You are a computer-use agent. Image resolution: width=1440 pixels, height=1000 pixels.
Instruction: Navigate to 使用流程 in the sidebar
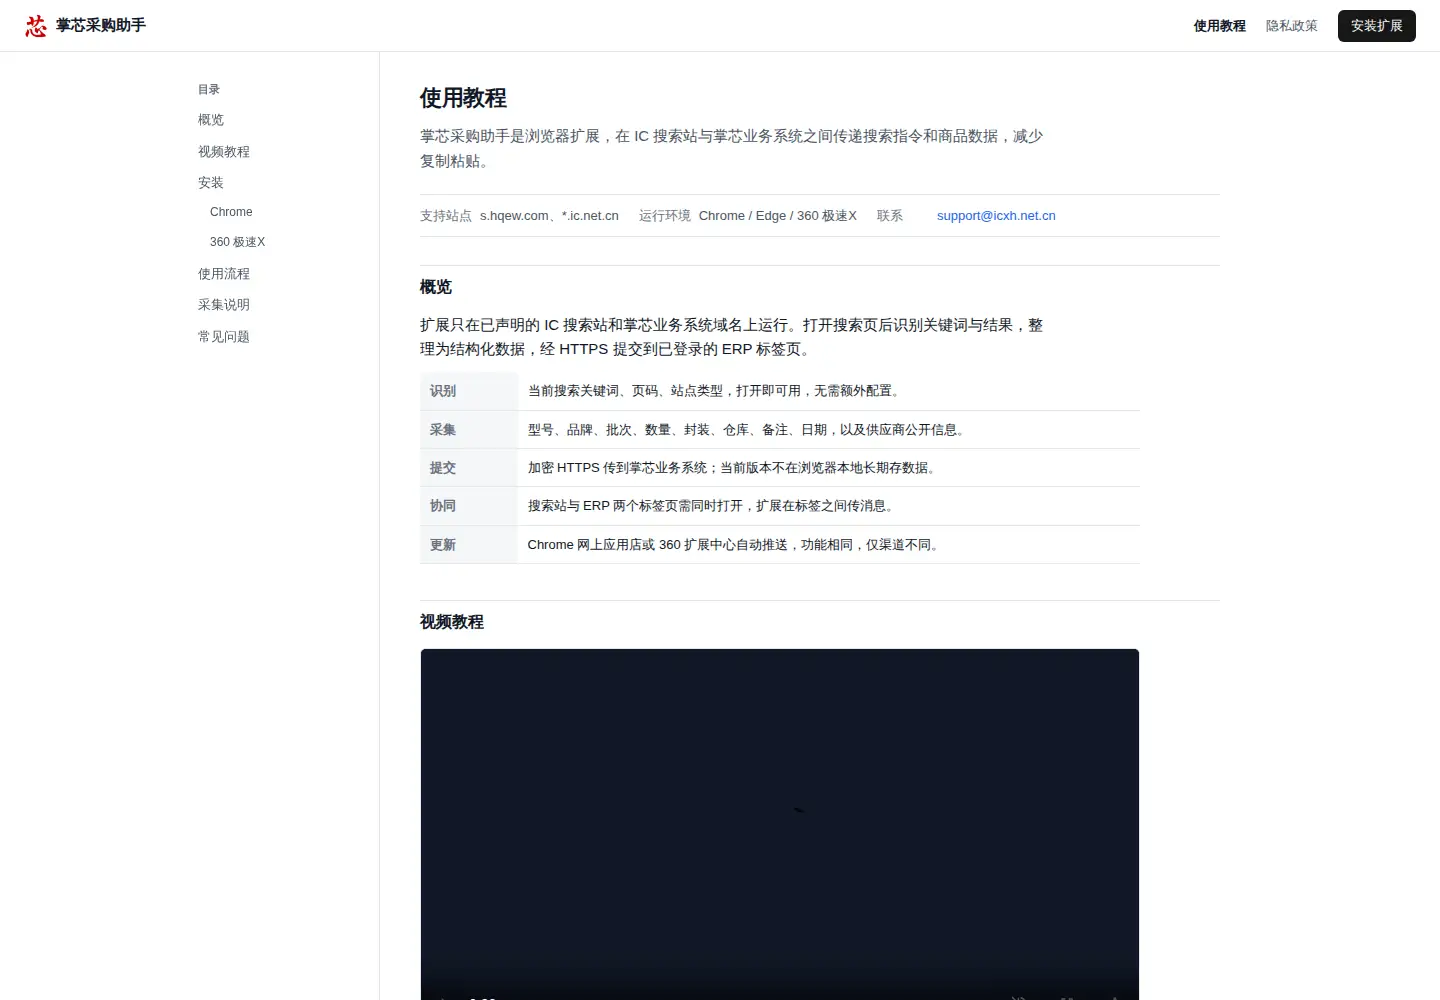(x=224, y=274)
